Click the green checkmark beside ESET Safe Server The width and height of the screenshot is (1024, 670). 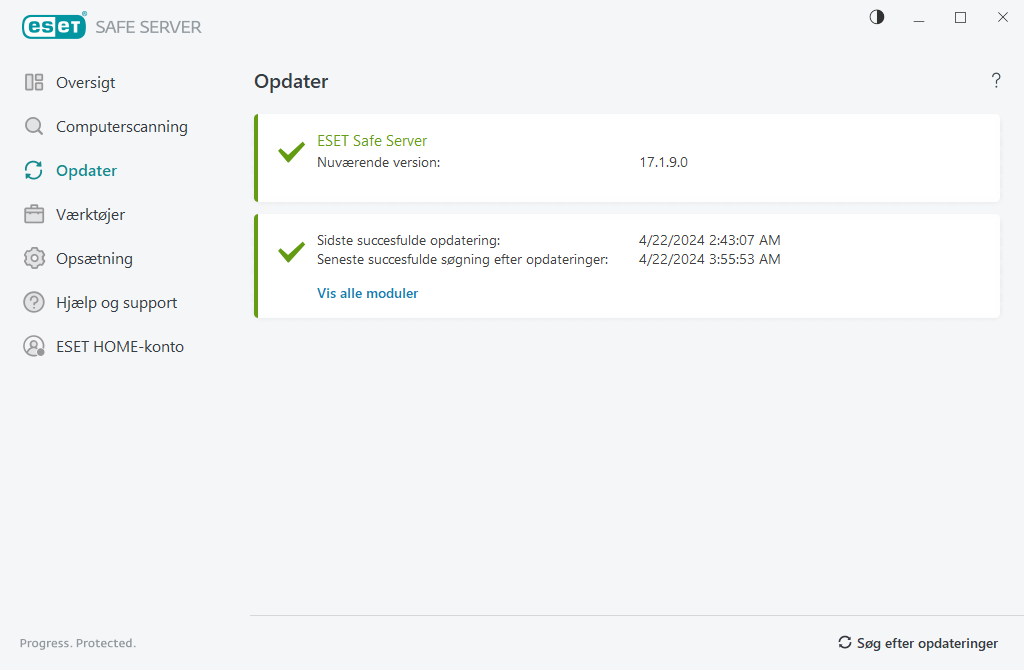pos(290,152)
